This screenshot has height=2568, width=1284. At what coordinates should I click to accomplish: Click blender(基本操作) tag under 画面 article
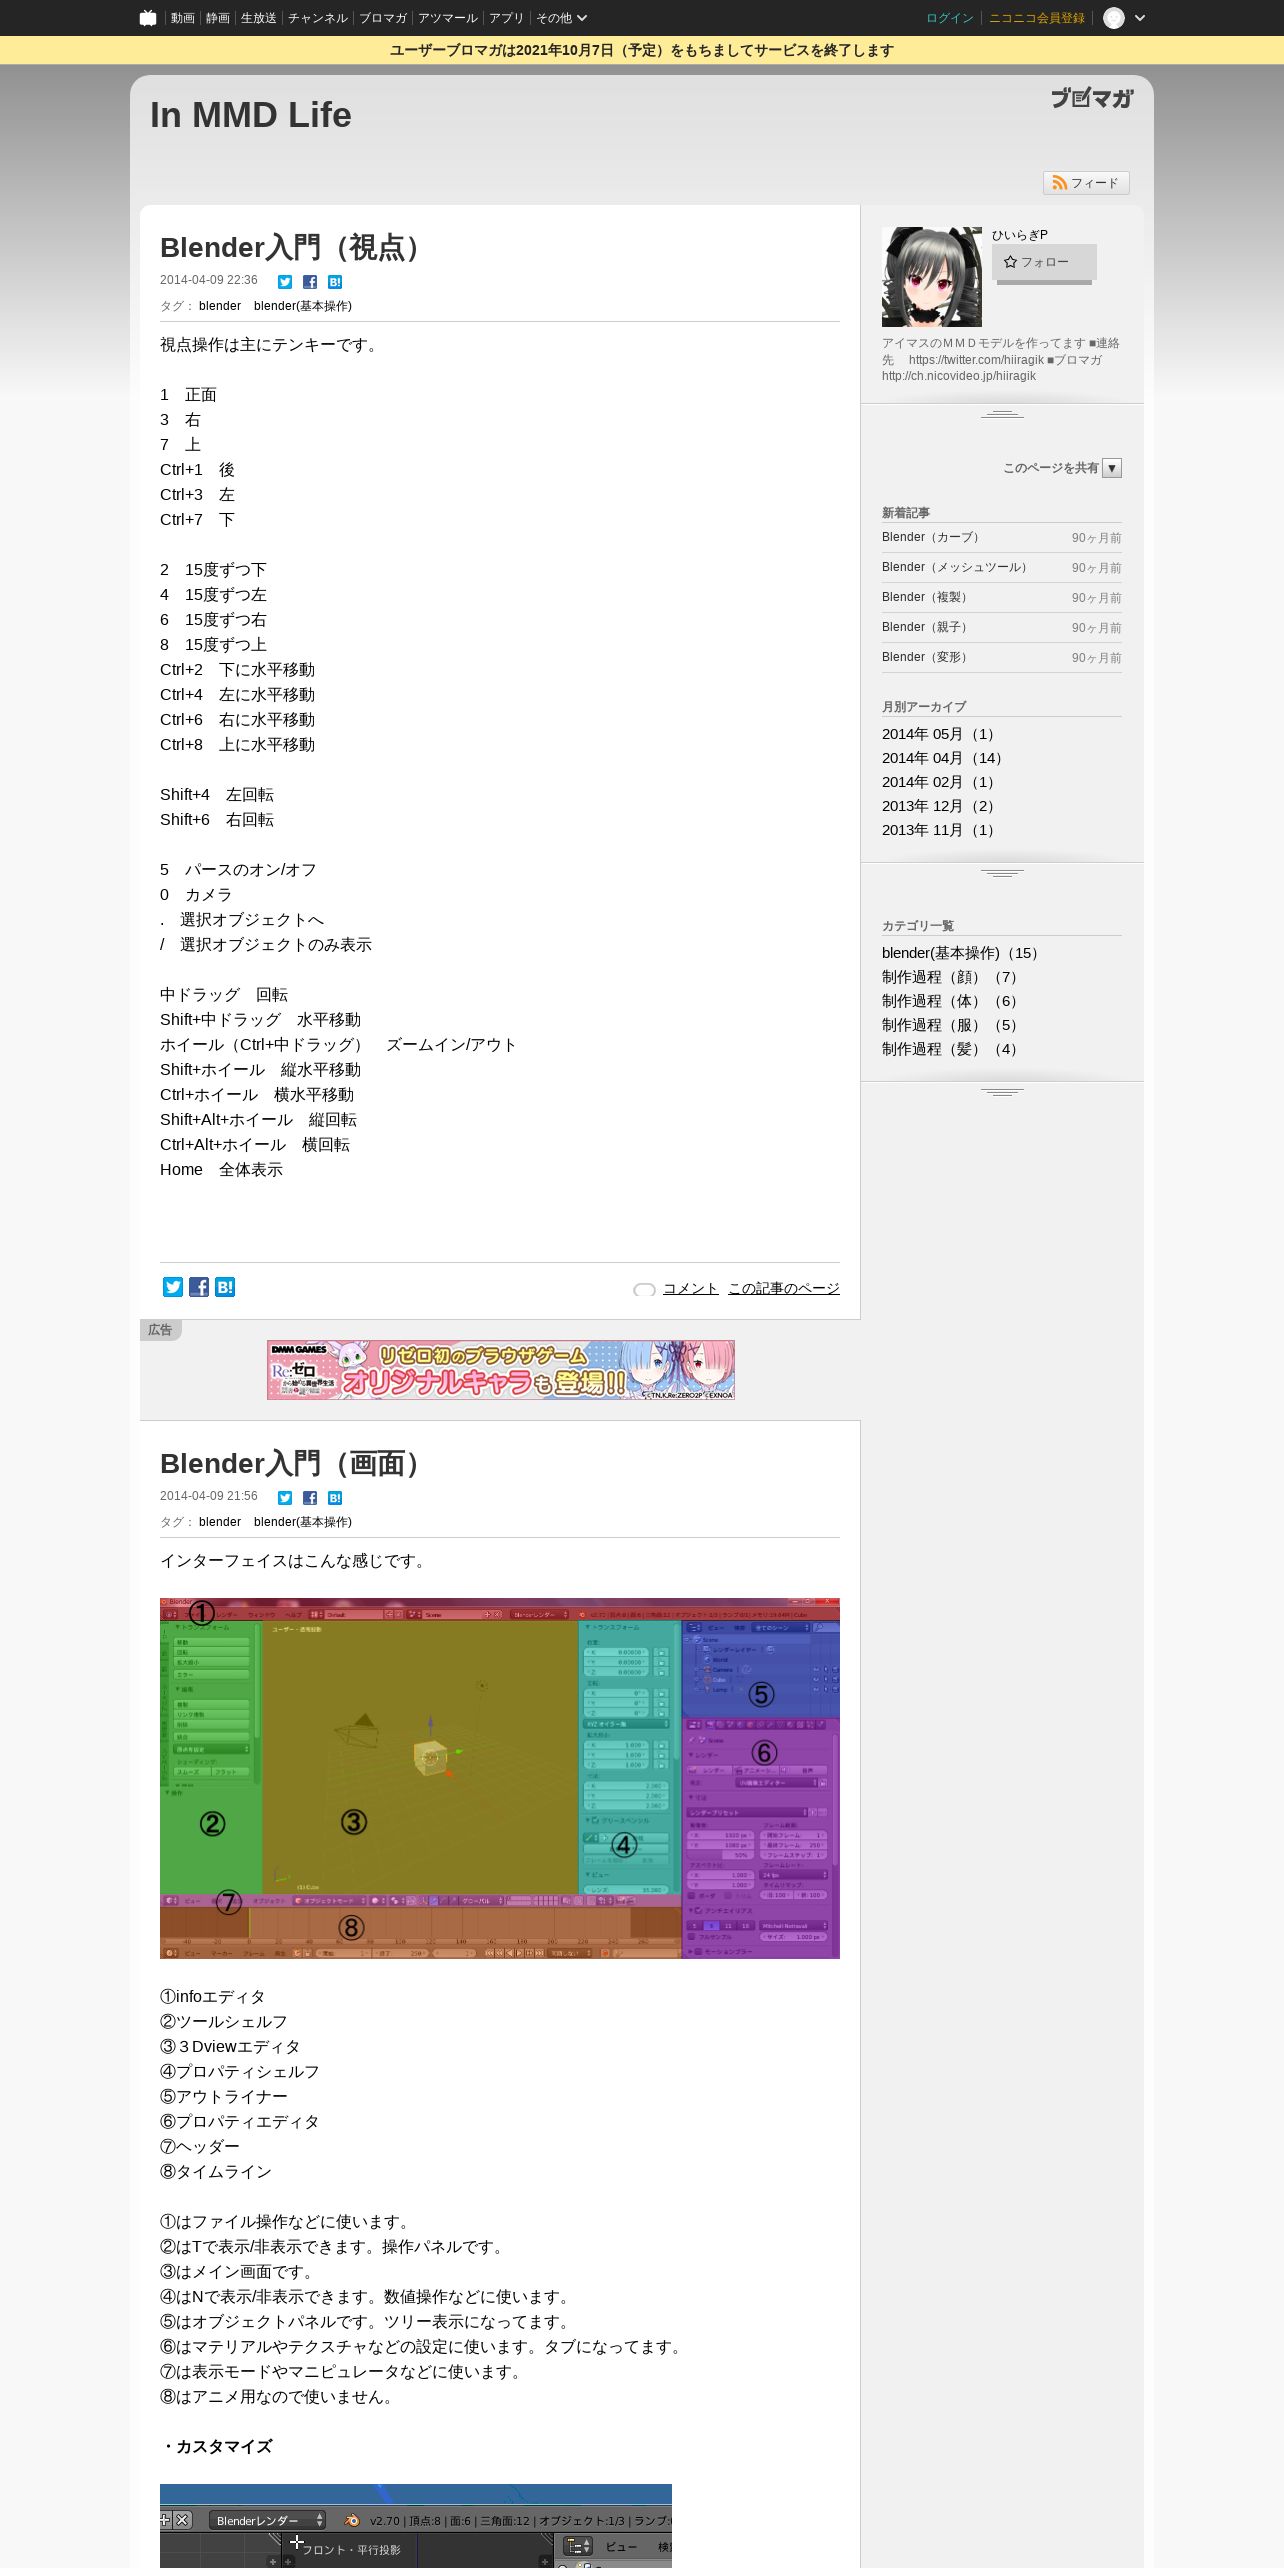point(303,1522)
